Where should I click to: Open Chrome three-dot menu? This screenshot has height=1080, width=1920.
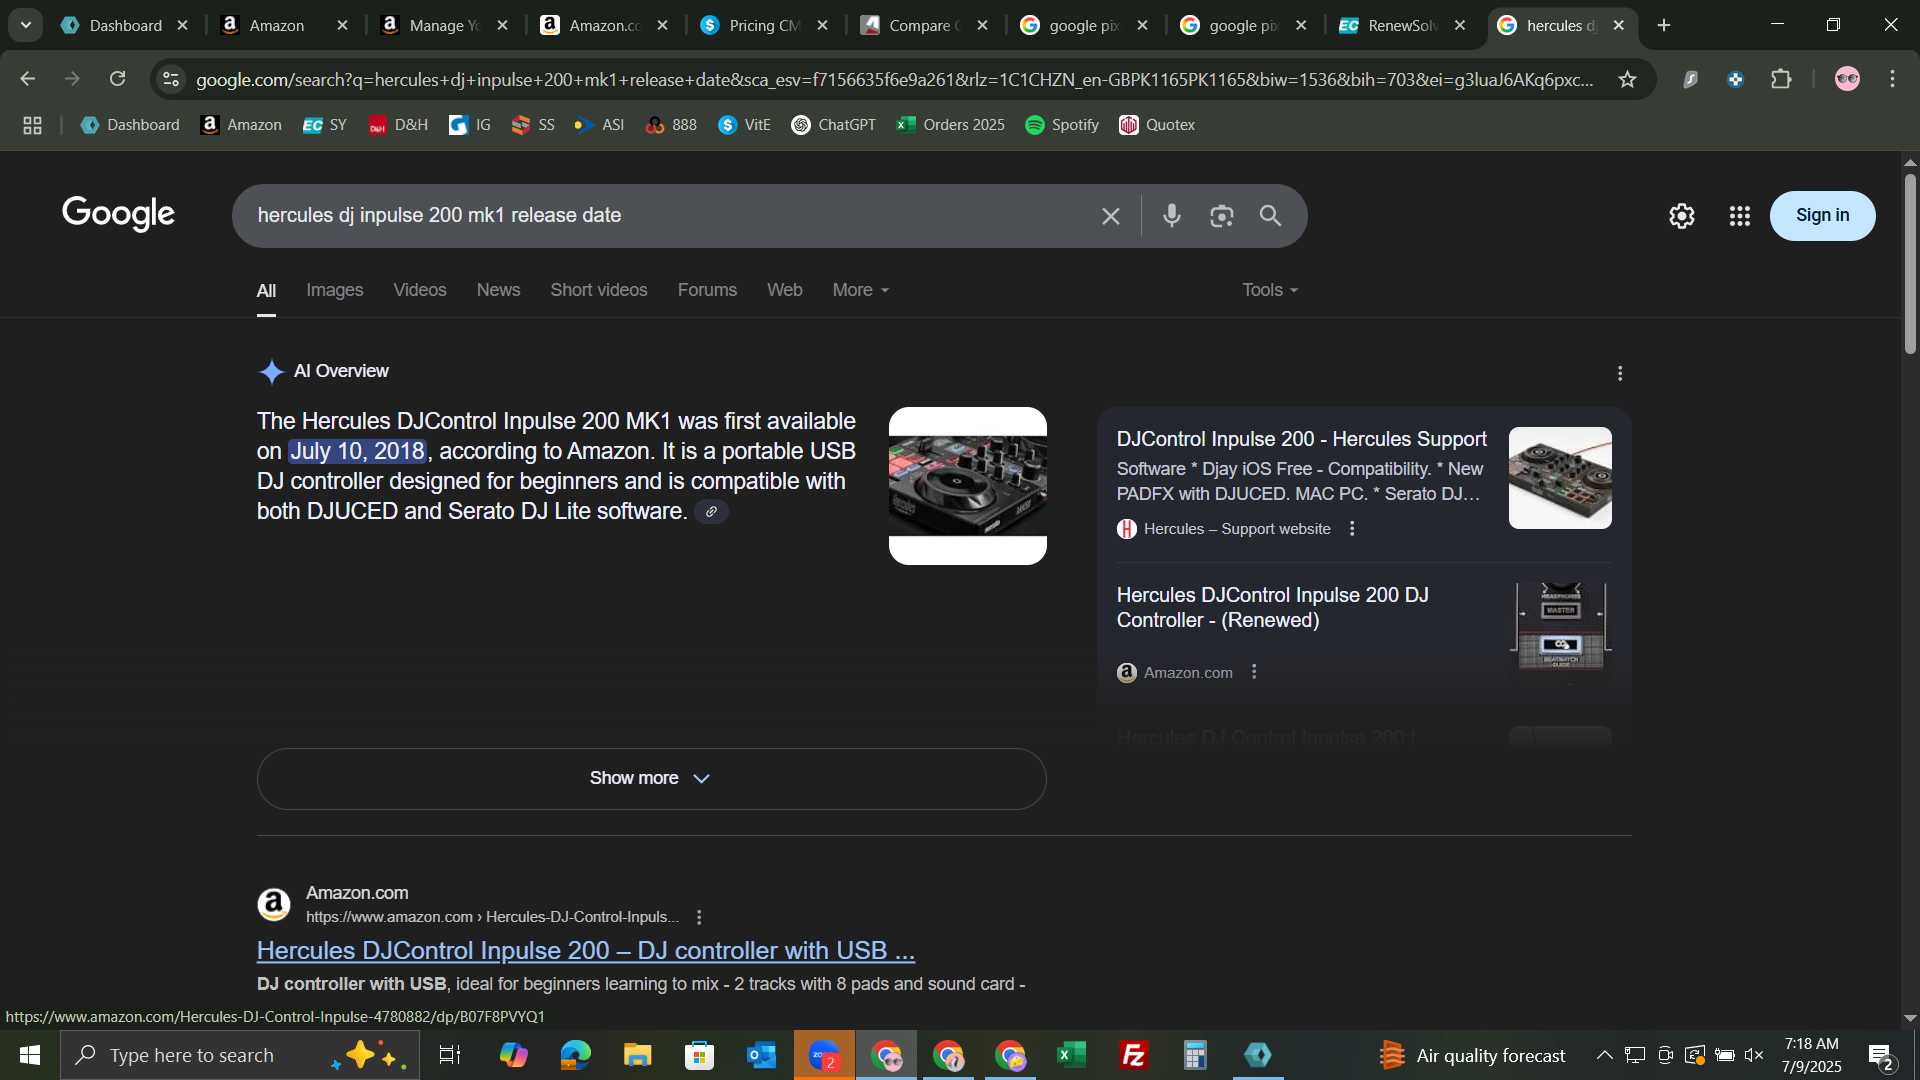[x=1892, y=79]
